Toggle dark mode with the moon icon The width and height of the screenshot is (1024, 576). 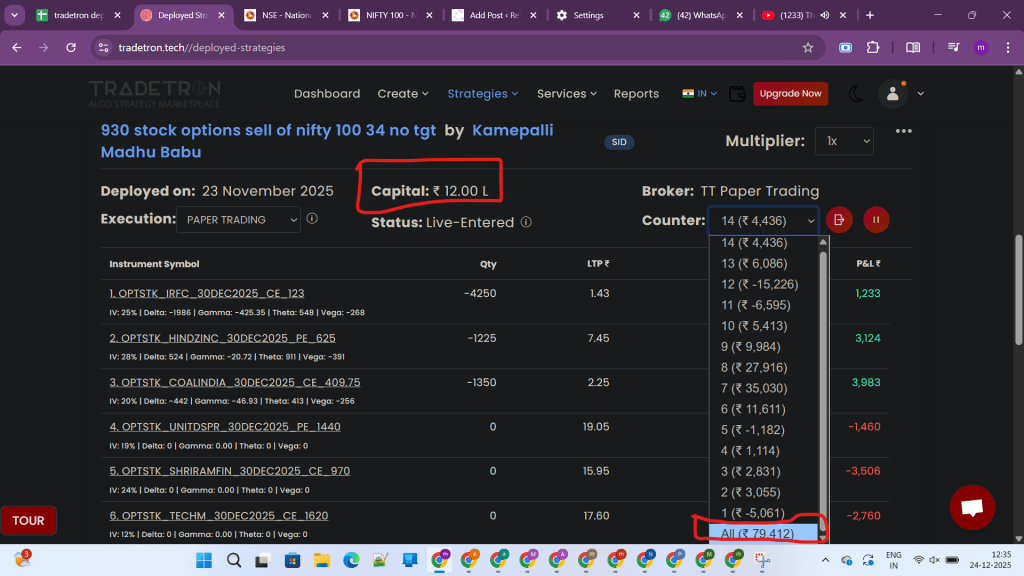pyautogui.click(x=856, y=94)
